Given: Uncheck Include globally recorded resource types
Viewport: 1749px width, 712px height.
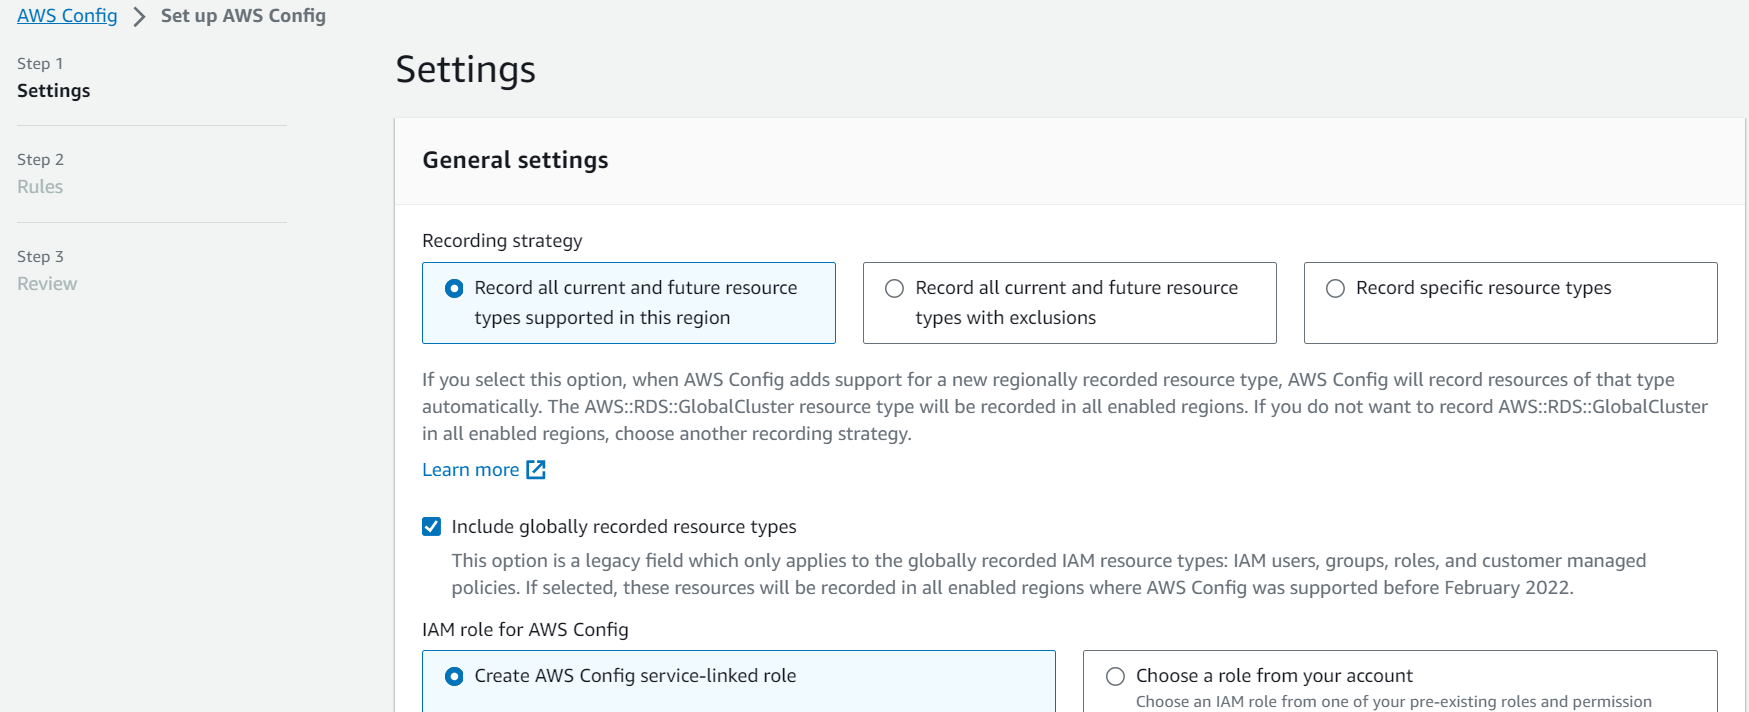Looking at the screenshot, I should click(x=431, y=526).
